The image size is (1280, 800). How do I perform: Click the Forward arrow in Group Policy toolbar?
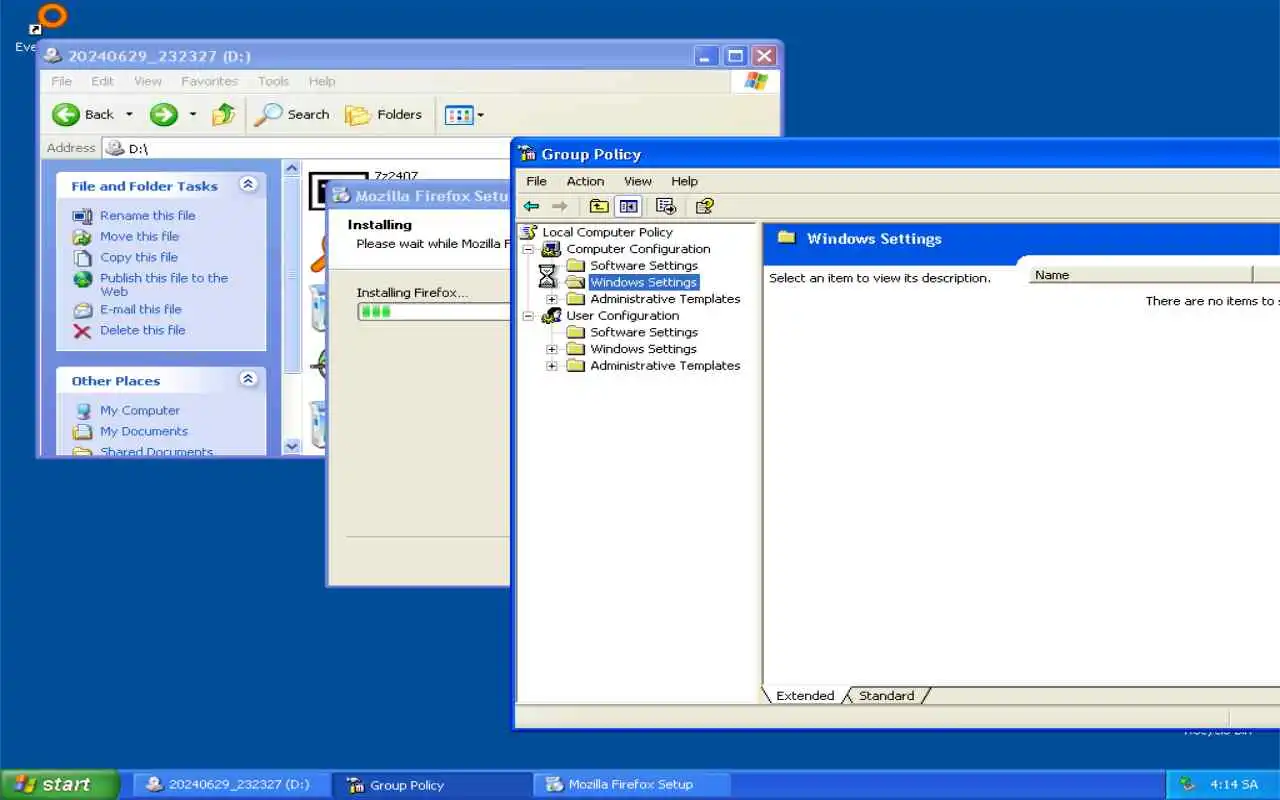coord(560,206)
